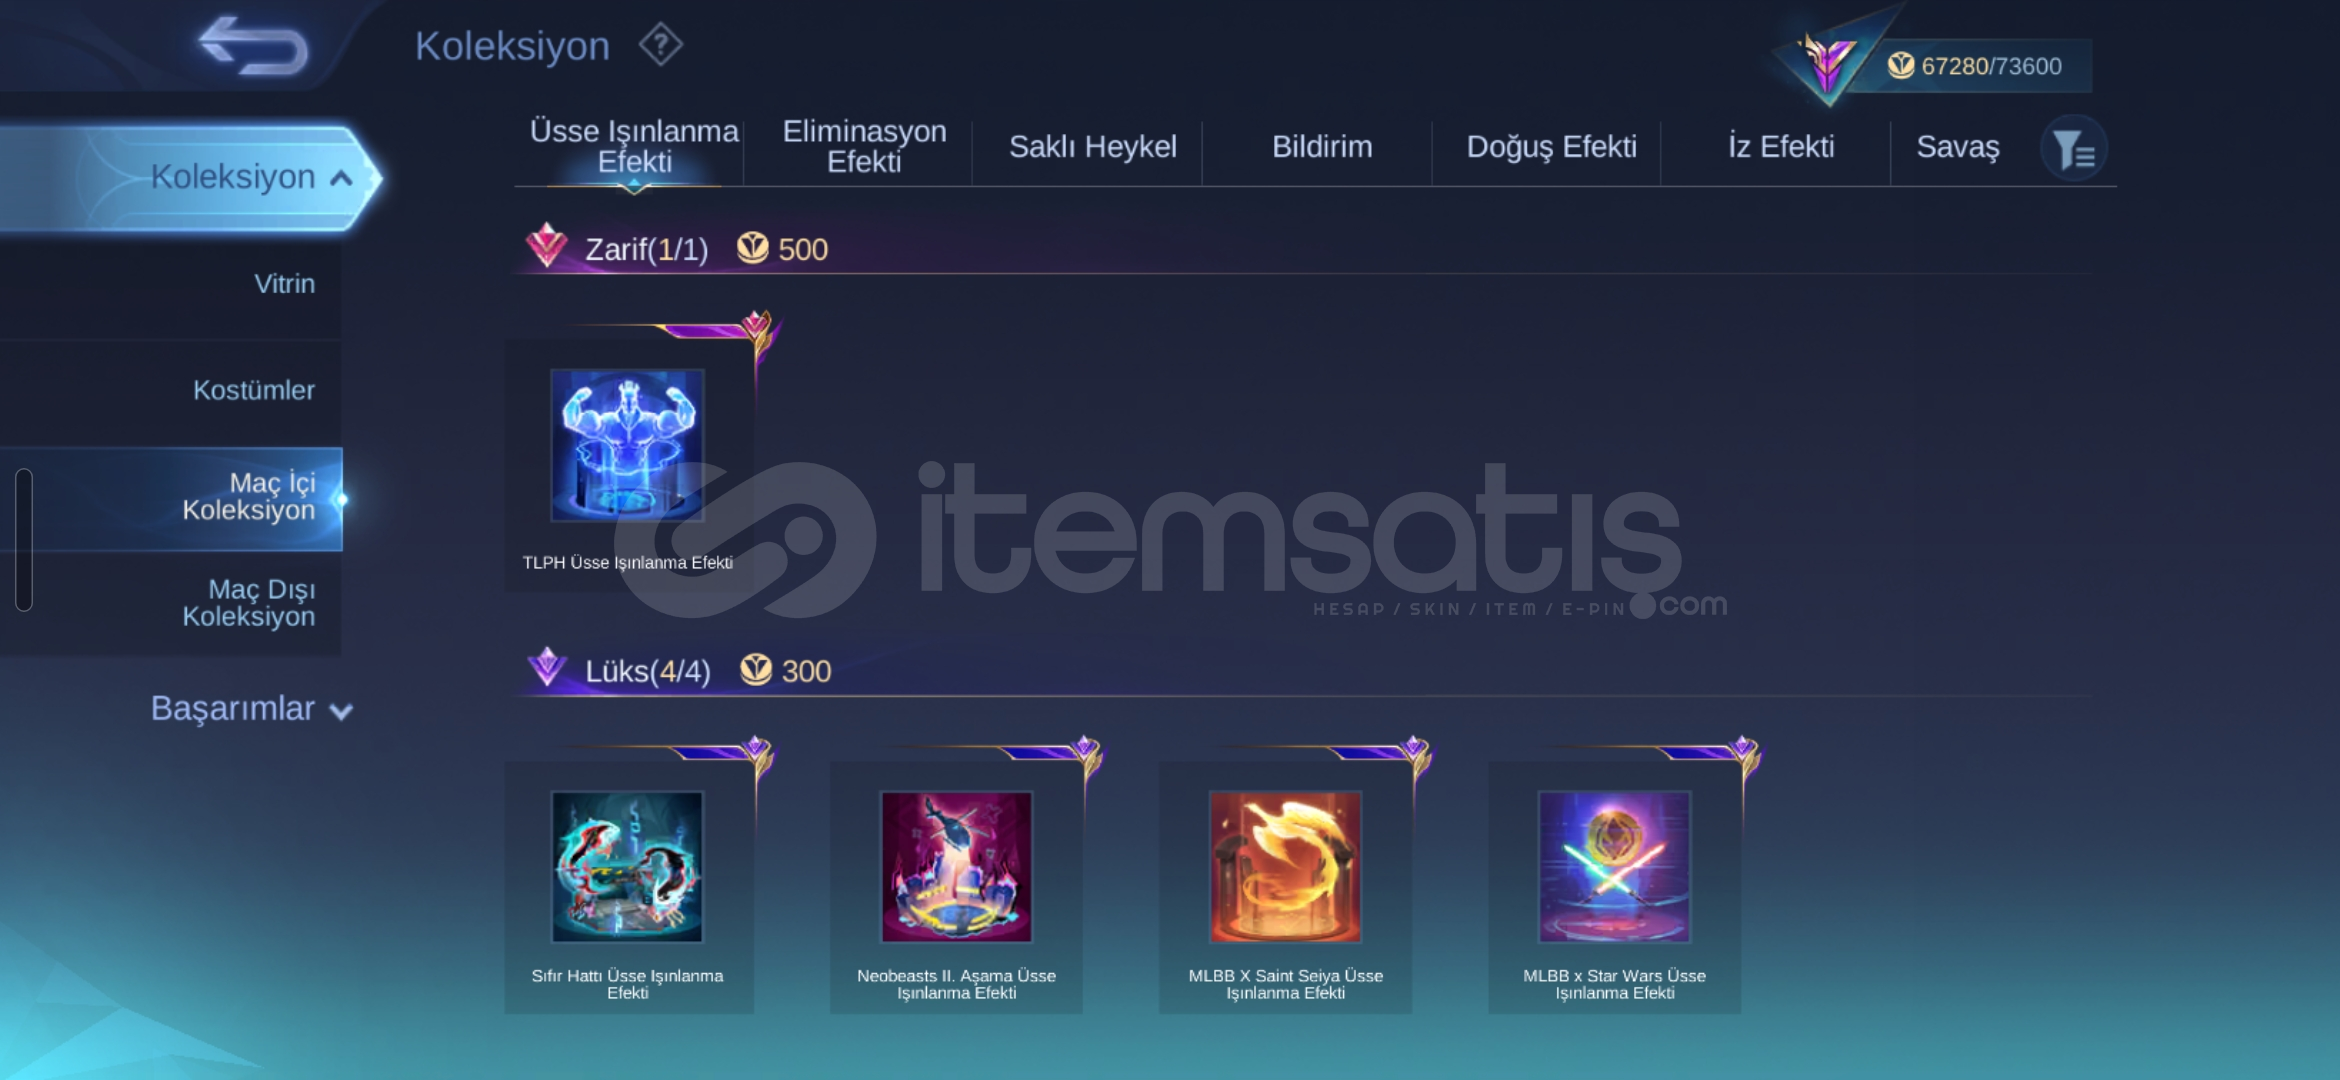Expand the Başarımlar section
The image size is (2340, 1080).
point(251,708)
